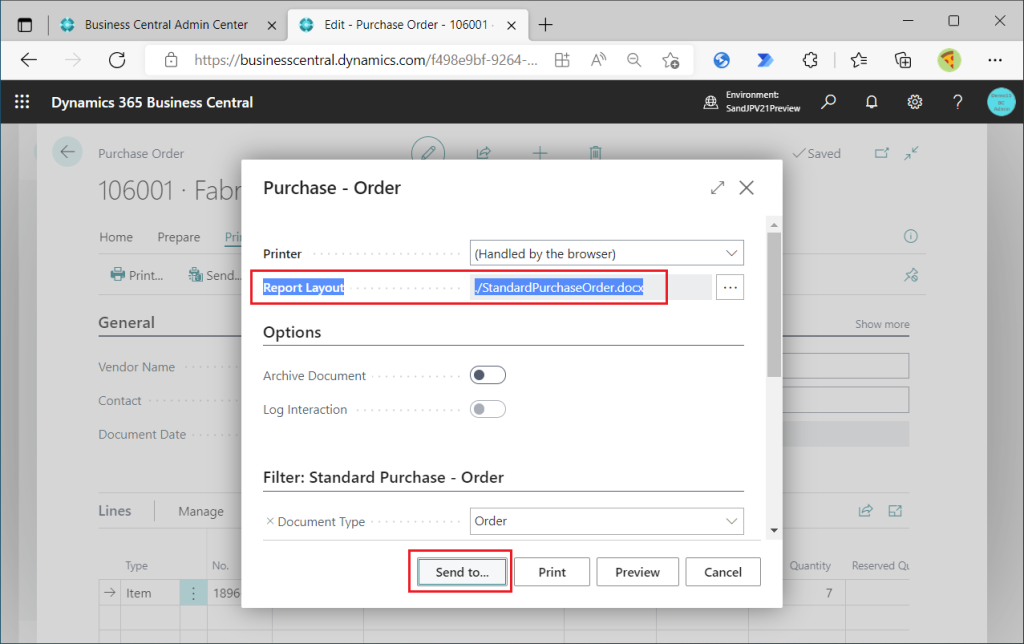Image resolution: width=1024 pixels, height=644 pixels.
Task: Pin the action bar with the pin icon
Action: point(911,275)
